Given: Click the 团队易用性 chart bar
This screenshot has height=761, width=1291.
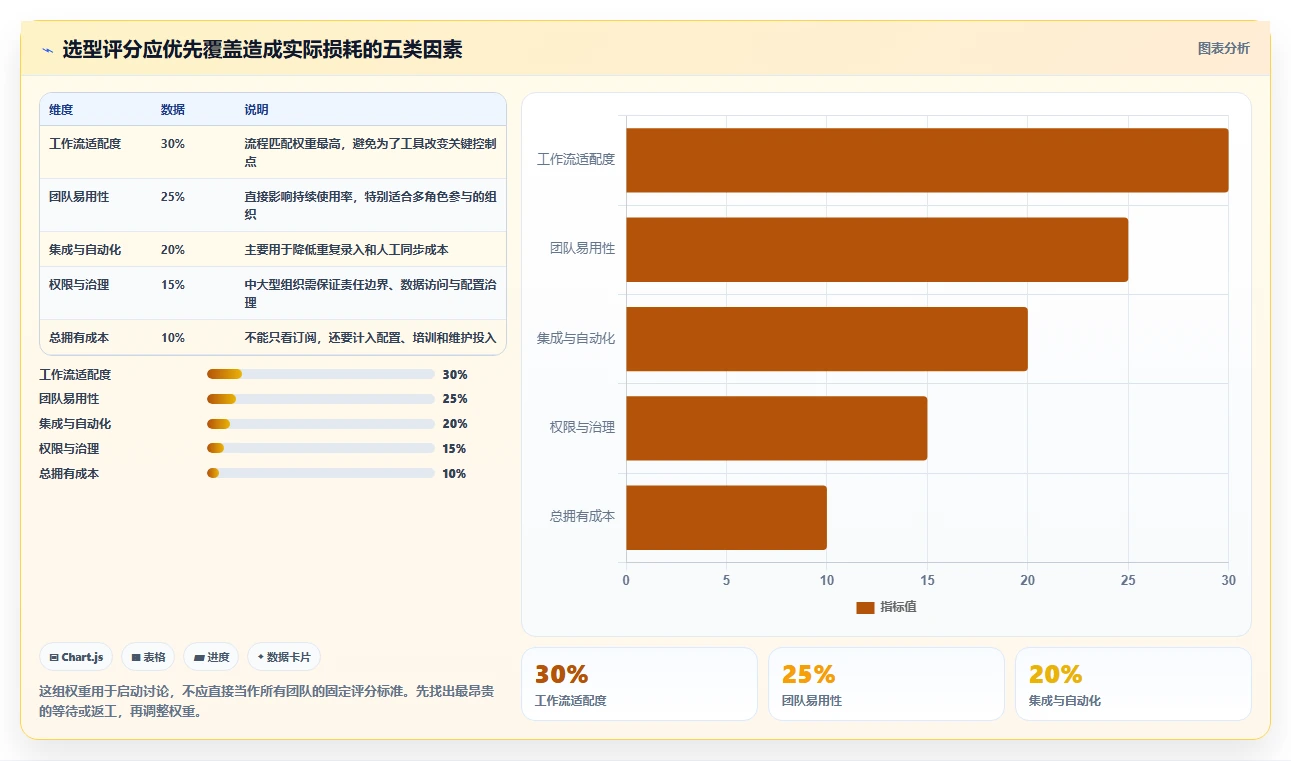Looking at the screenshot, I should 877,249.
